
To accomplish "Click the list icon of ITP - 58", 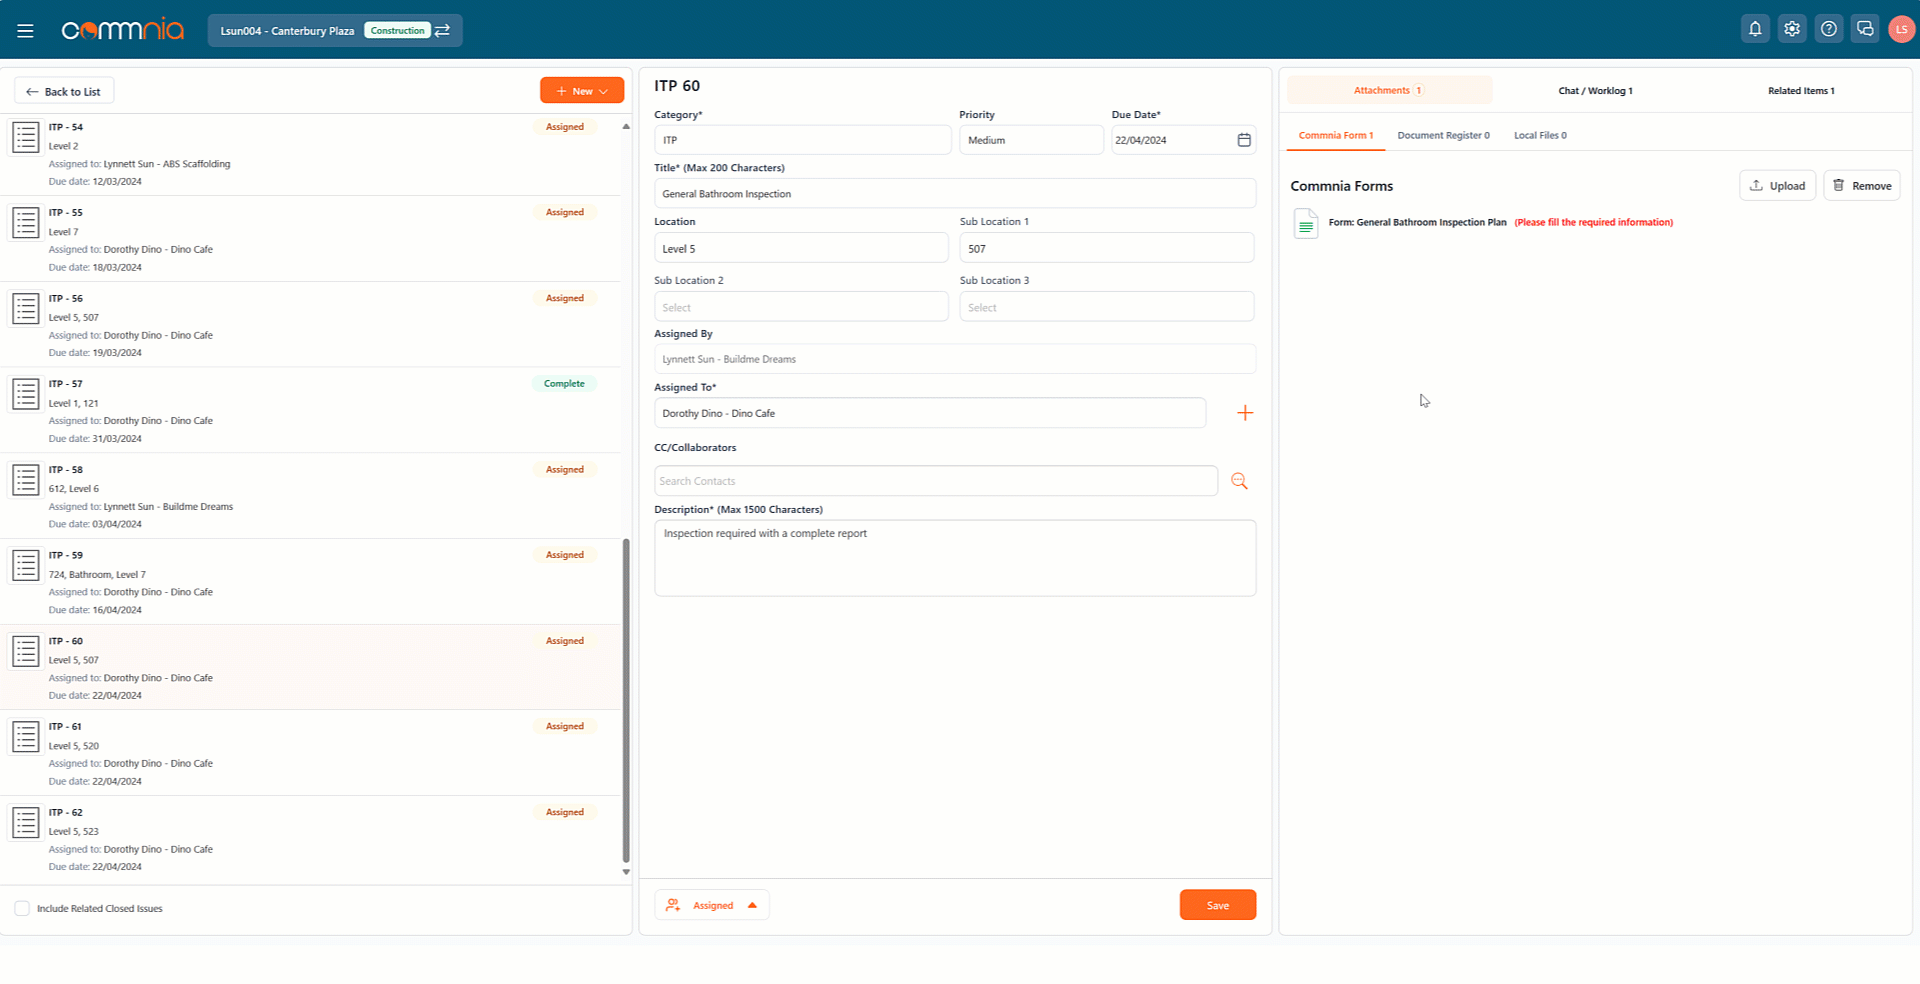I will coord(26,480).
